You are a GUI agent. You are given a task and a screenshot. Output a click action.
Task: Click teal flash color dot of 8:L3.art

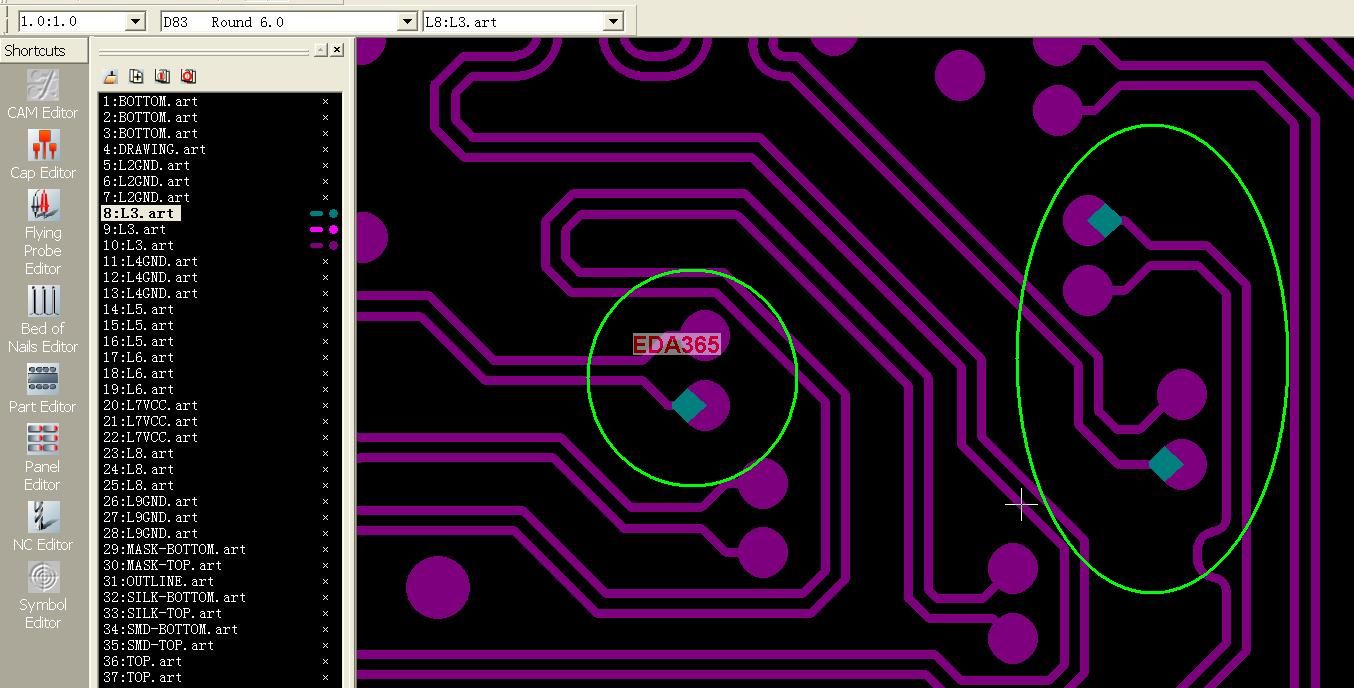[x=333, y=213]
